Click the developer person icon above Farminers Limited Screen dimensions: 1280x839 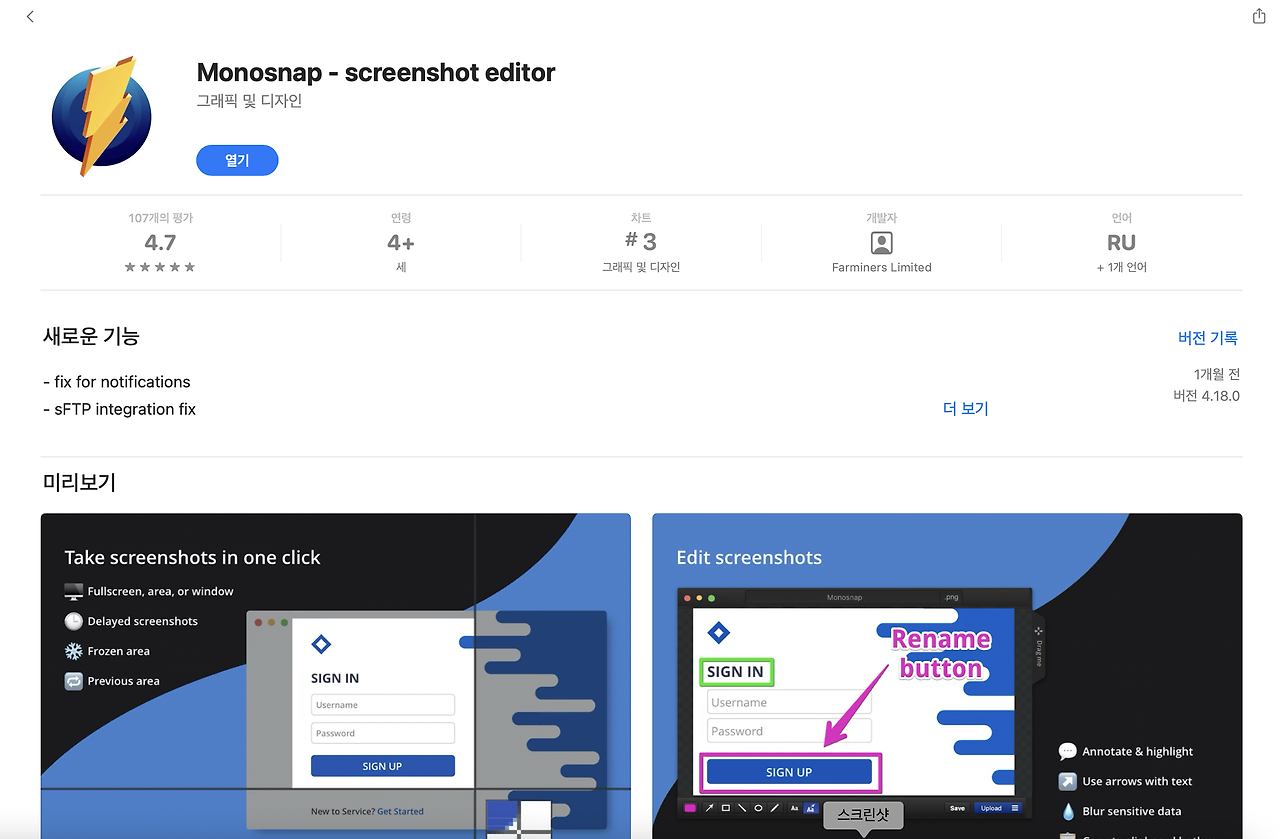coord(881,243)
